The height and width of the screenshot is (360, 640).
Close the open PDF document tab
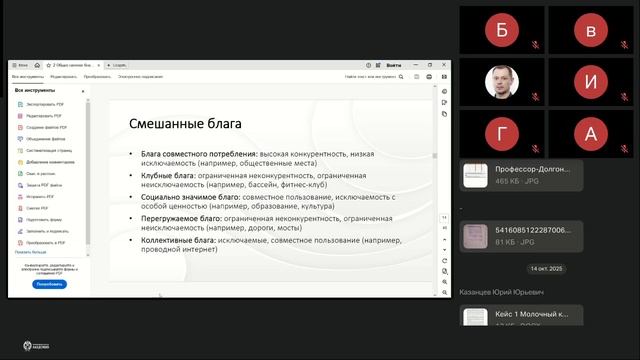(98, 65)
